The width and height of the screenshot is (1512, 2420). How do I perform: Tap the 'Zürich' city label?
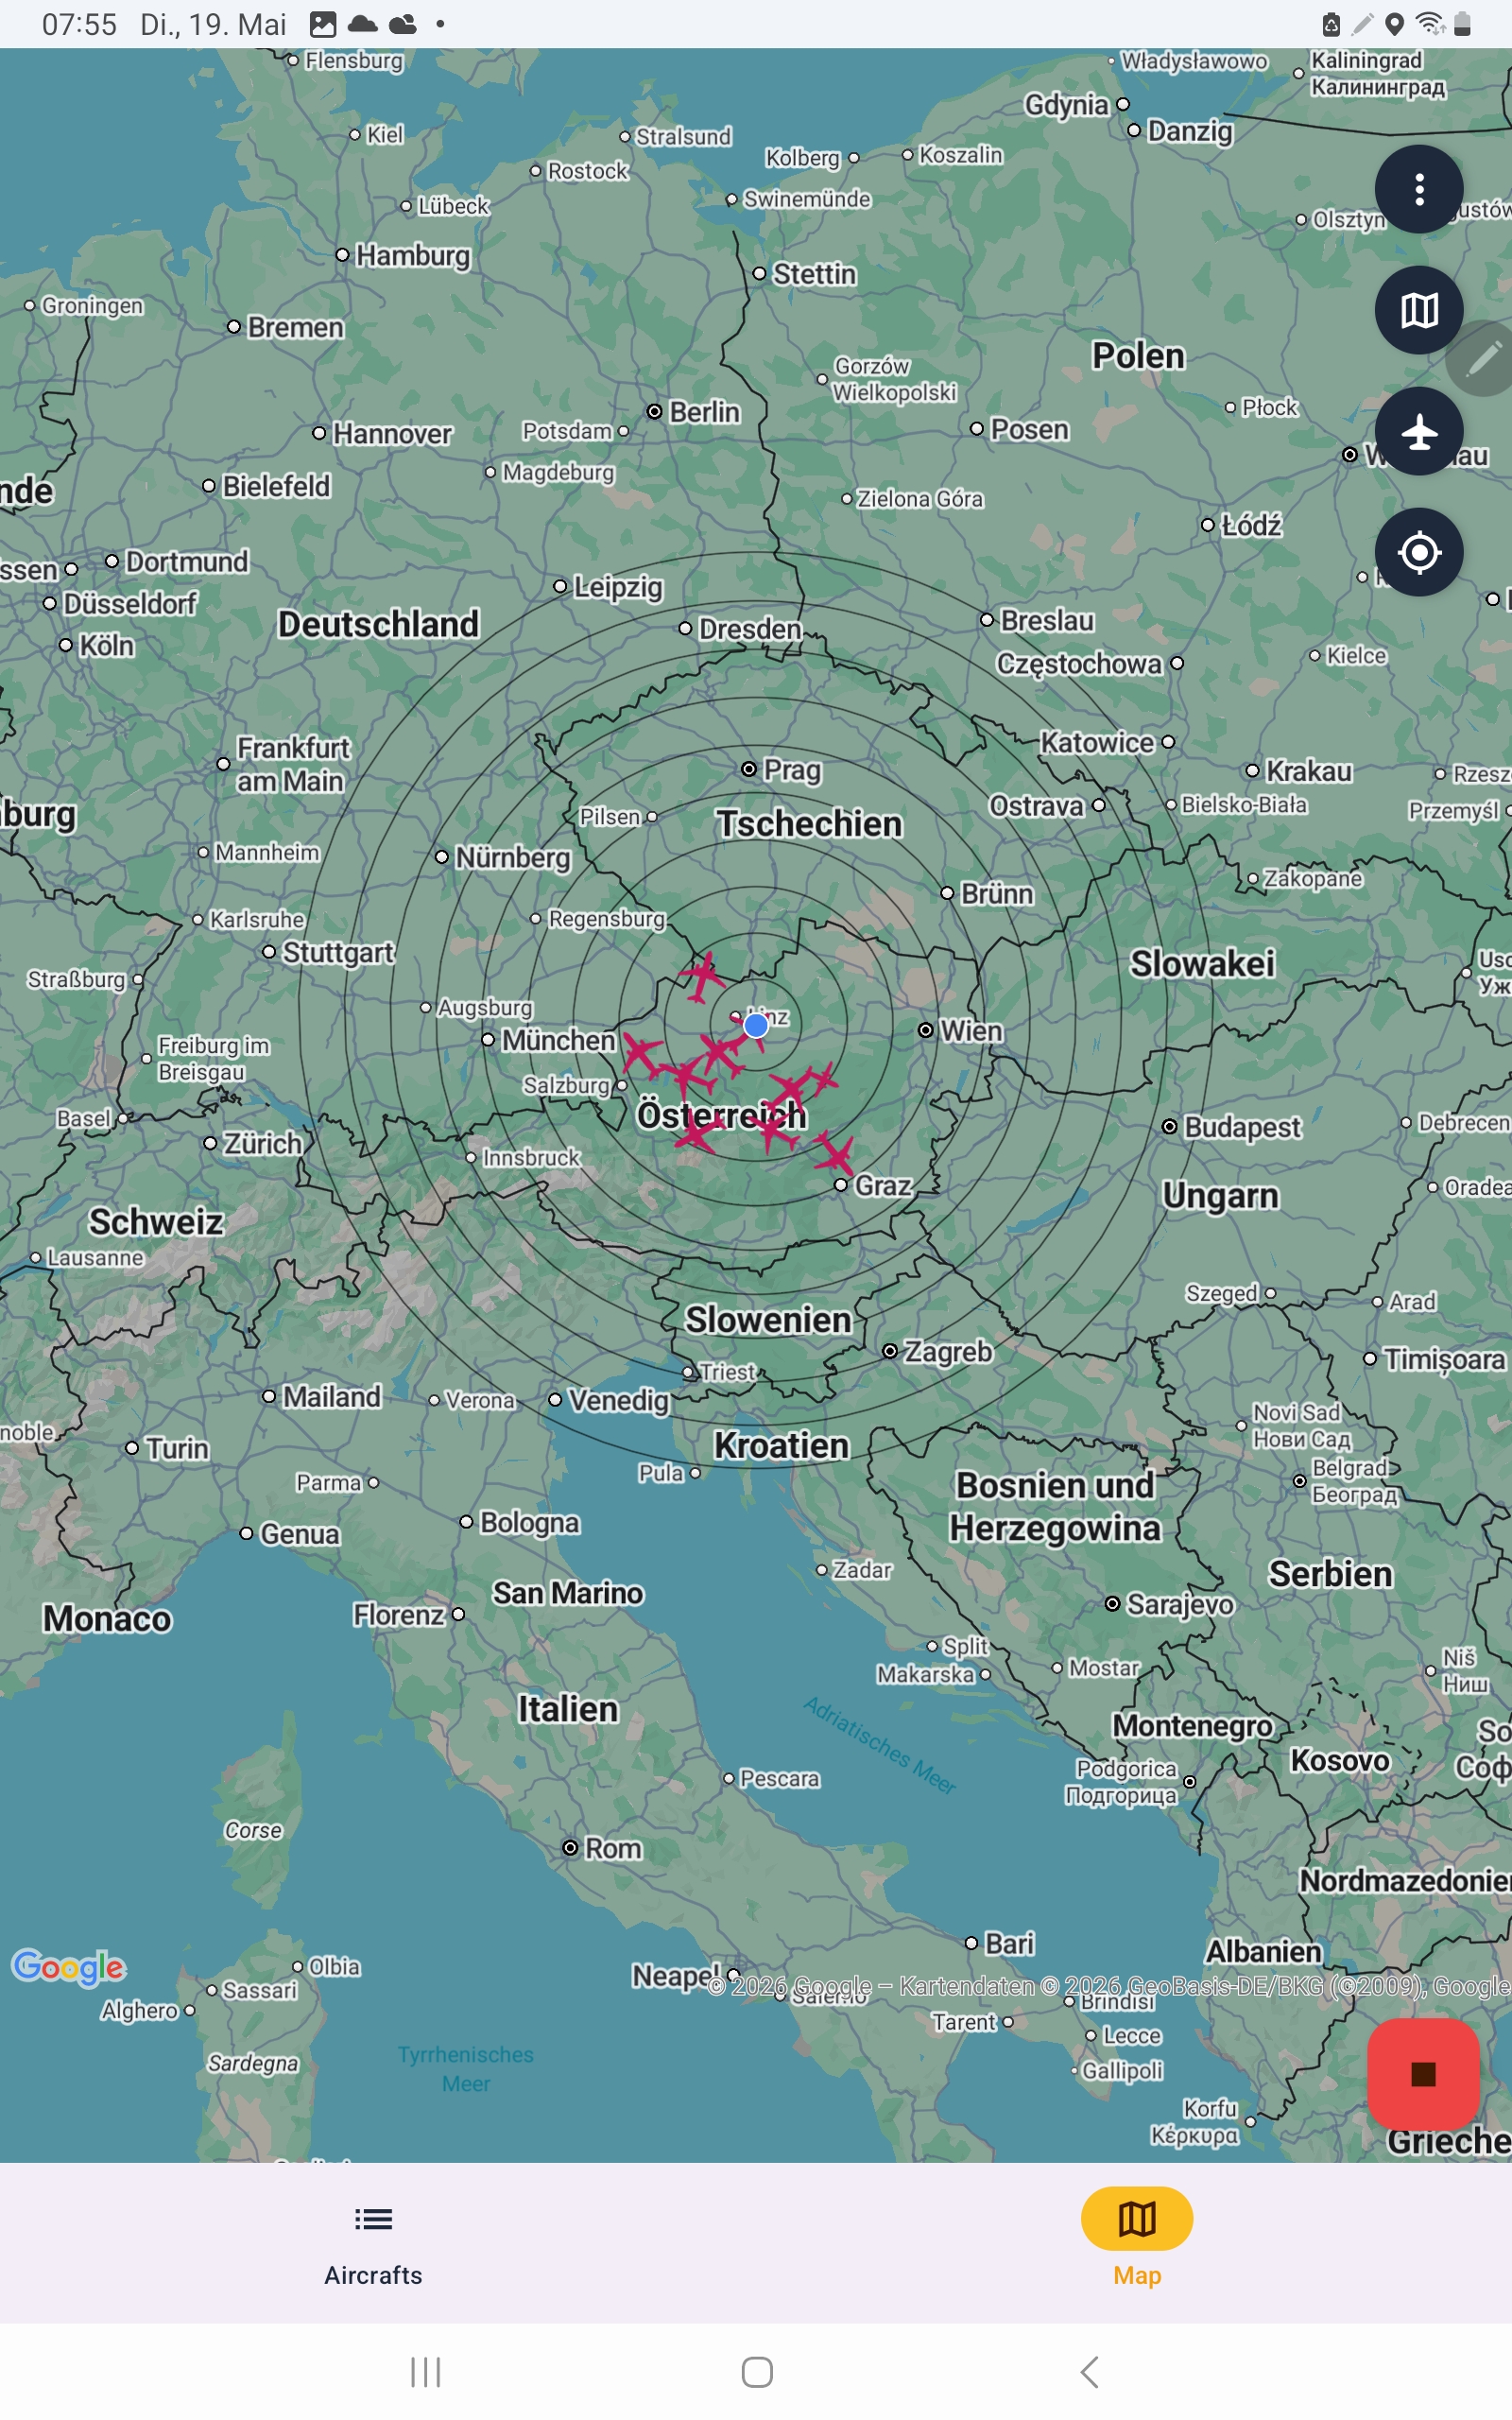pos(262,1143)
